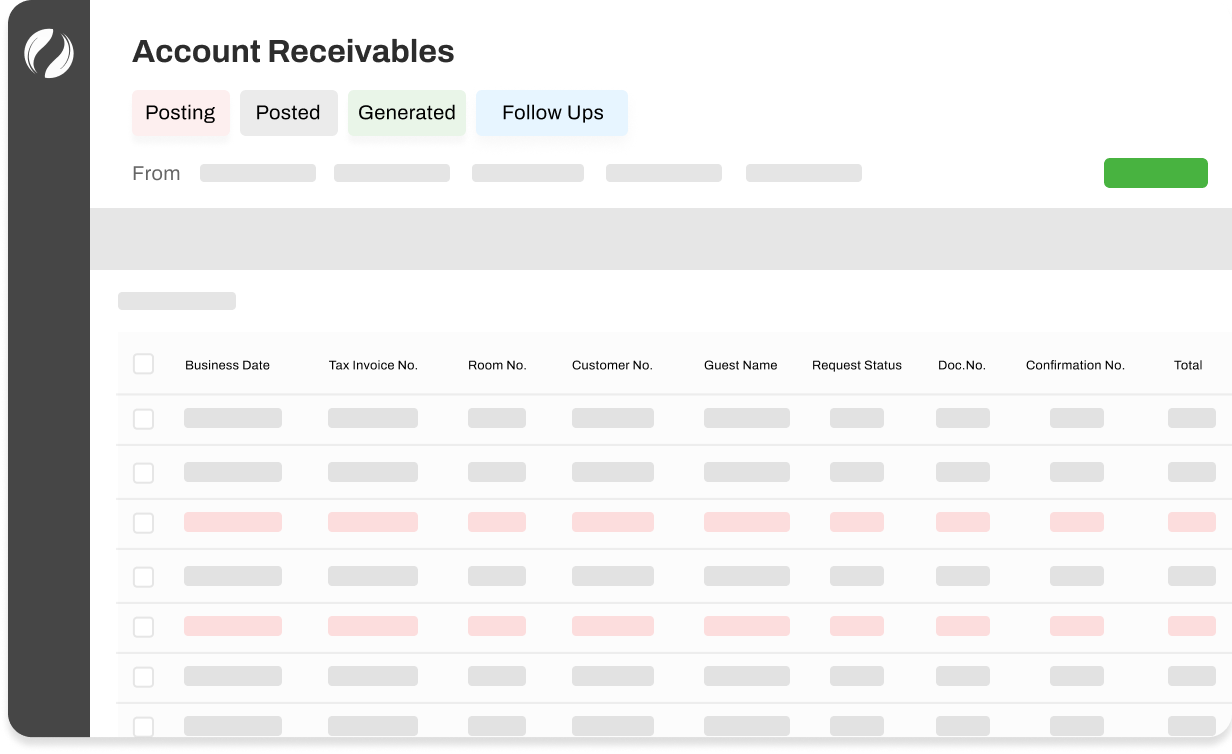The image size is (1232, 754).
Task: Switch to the Posted tab
Action: pyautogui.click(x=289, y=113)
